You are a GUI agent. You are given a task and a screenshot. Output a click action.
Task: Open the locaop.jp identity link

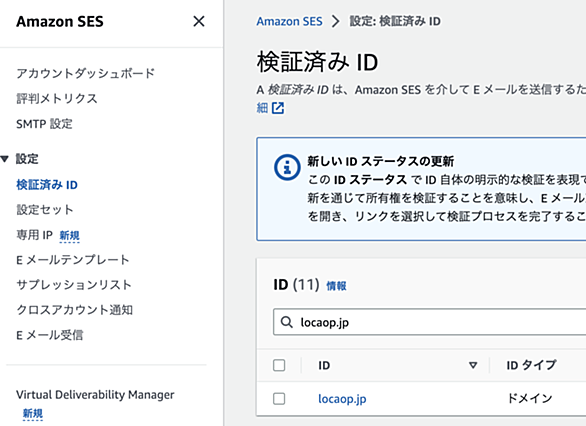click(x=342, y=399)
